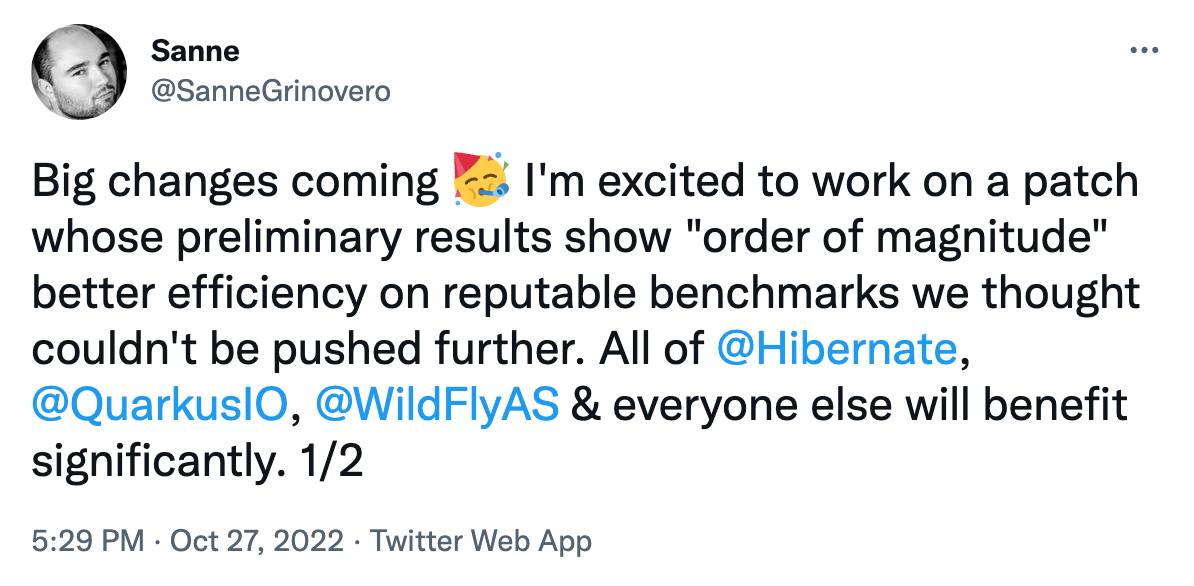Click the display name Sanne
Viewport: 1194px width, 586px height.
(195, 51)
